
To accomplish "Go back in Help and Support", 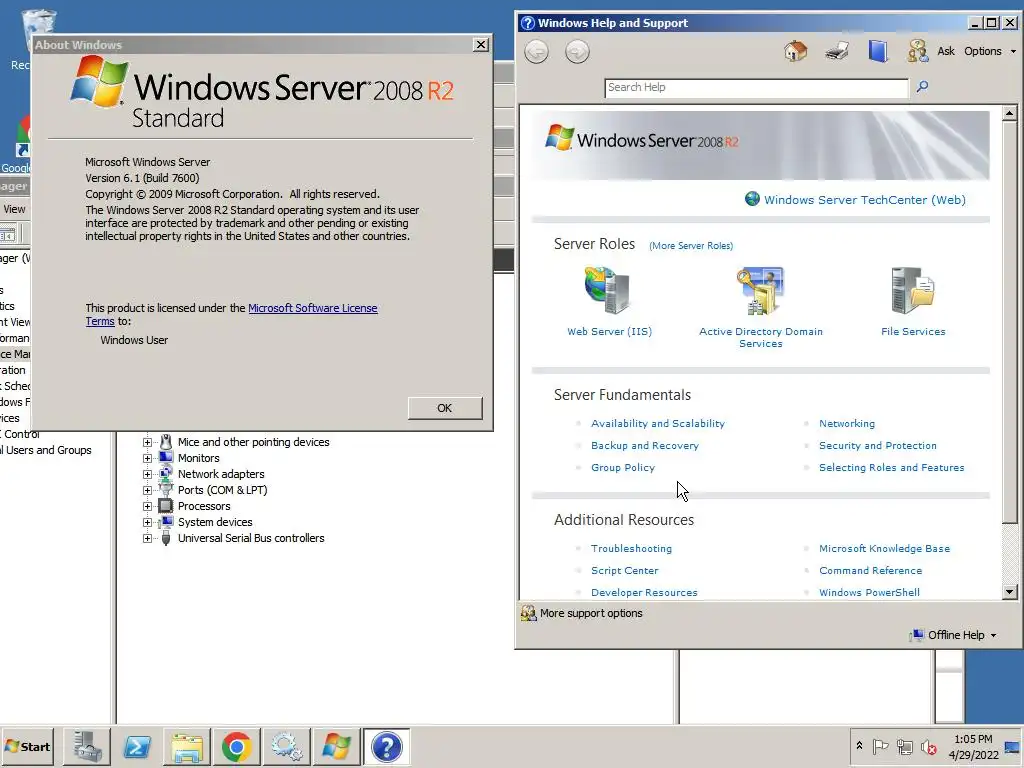I will point(536,52).
